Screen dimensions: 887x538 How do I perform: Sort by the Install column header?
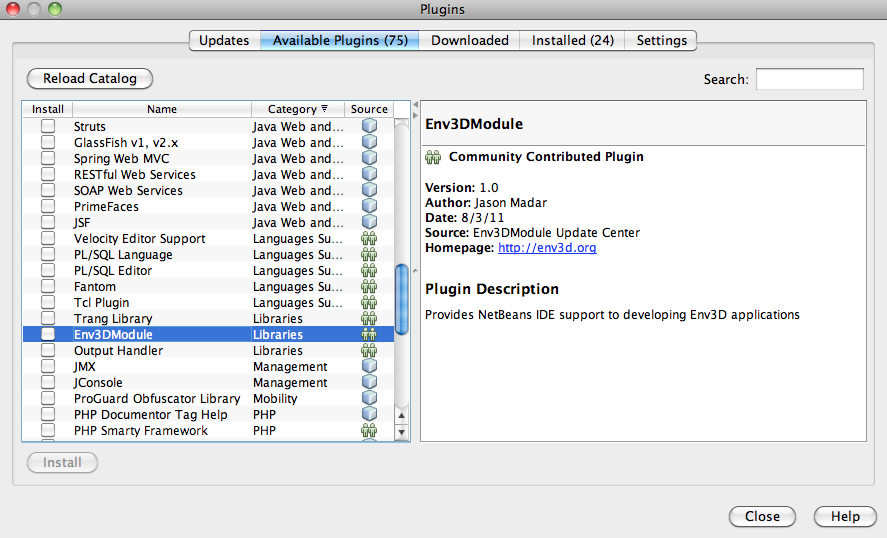48,109
